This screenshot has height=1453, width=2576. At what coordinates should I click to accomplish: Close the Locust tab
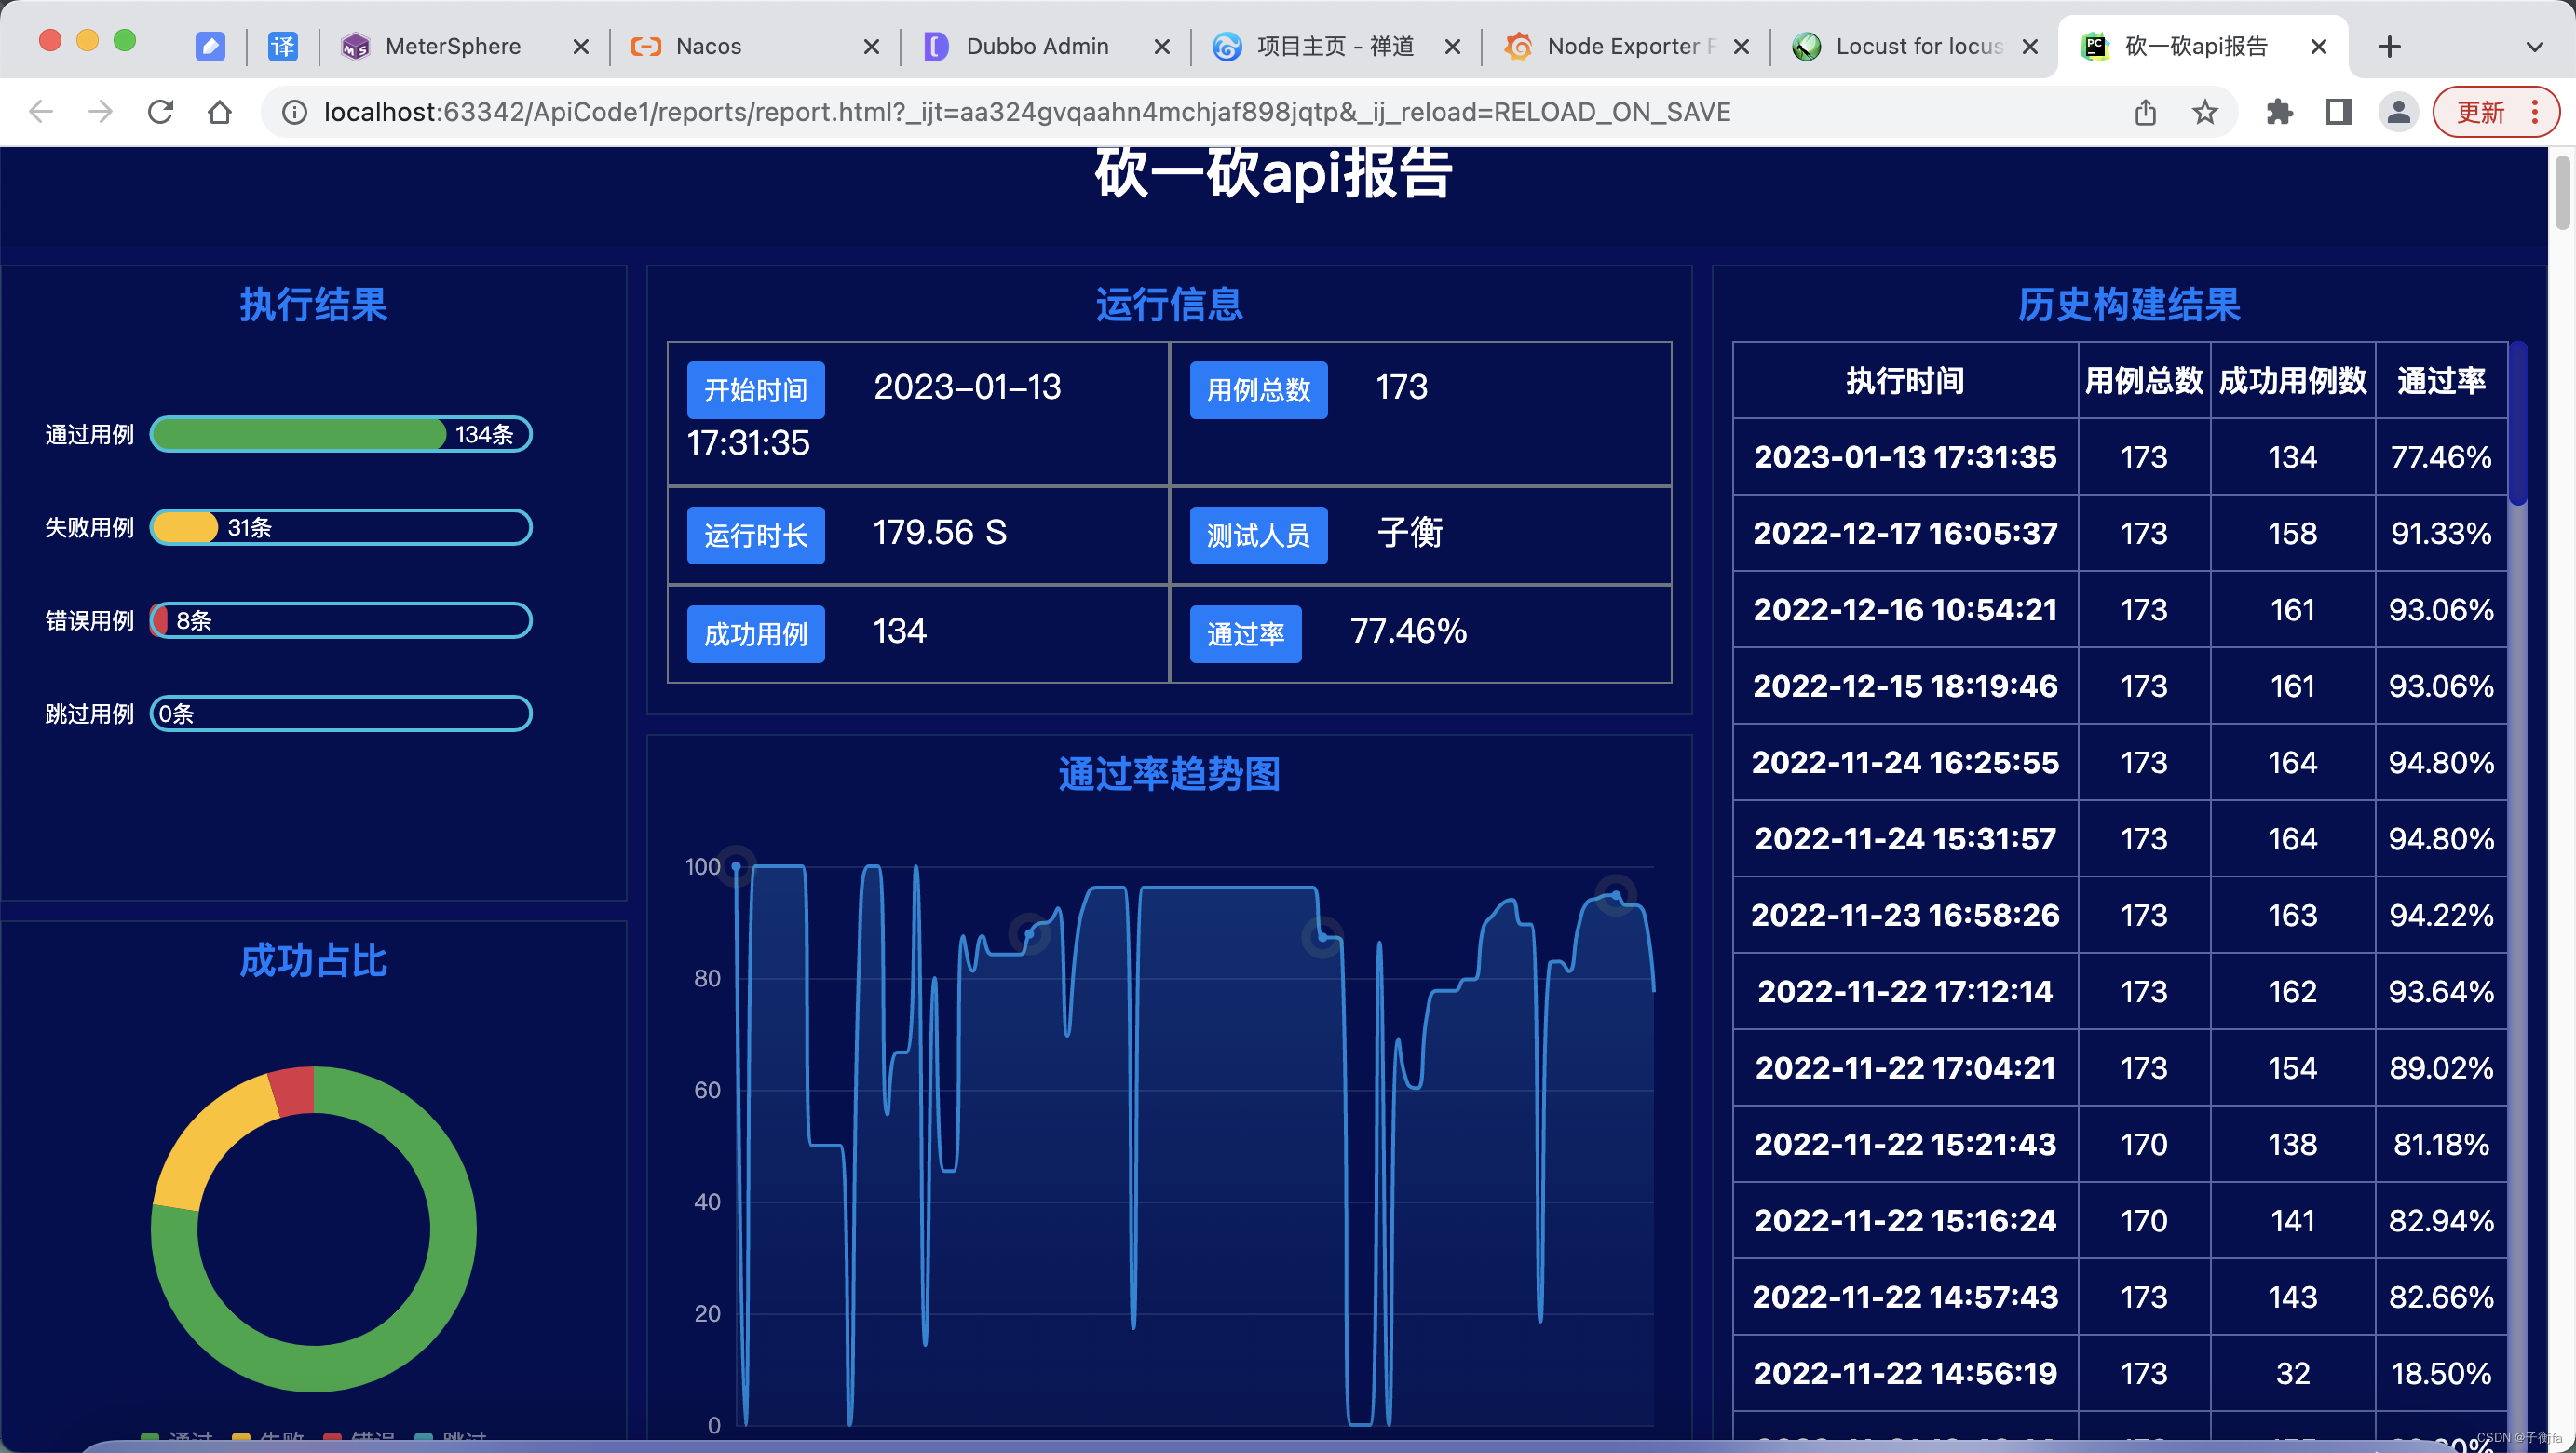[x=2030, y=46]
